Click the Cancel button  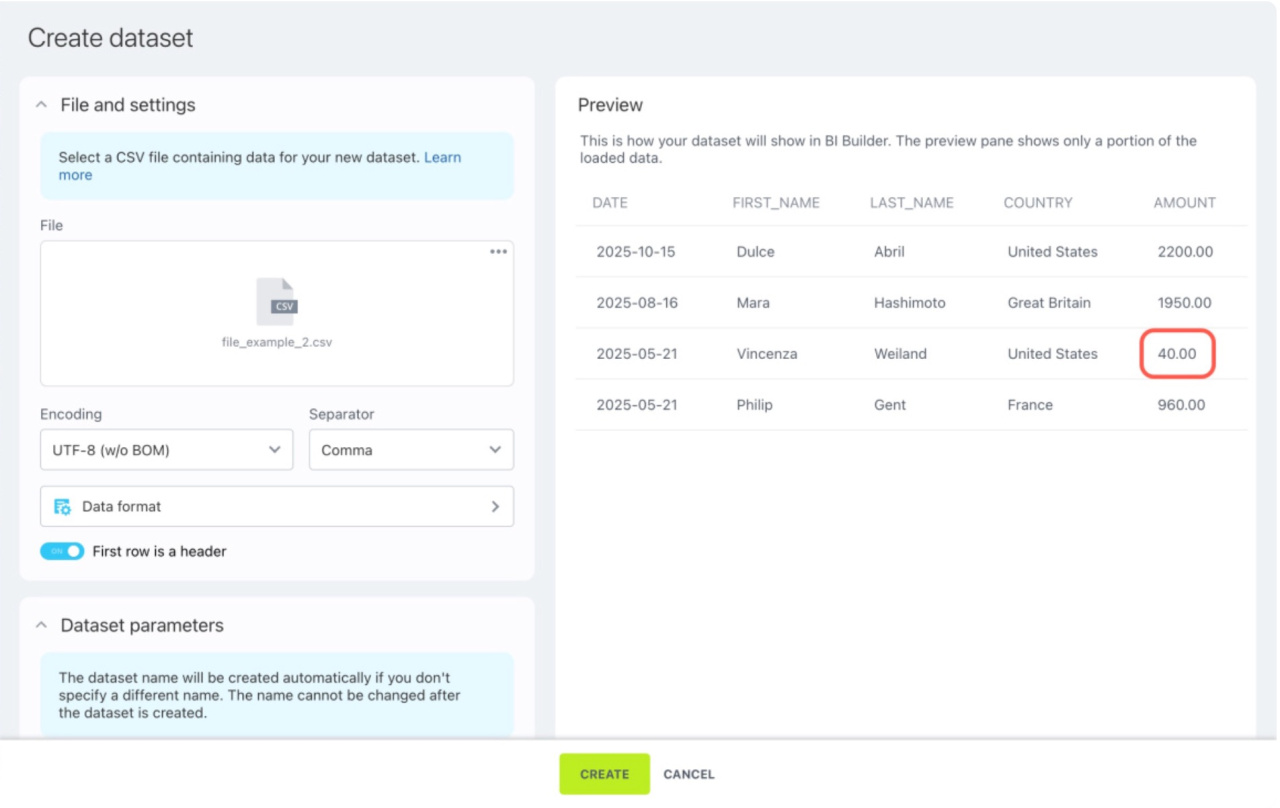pos(689,774)
